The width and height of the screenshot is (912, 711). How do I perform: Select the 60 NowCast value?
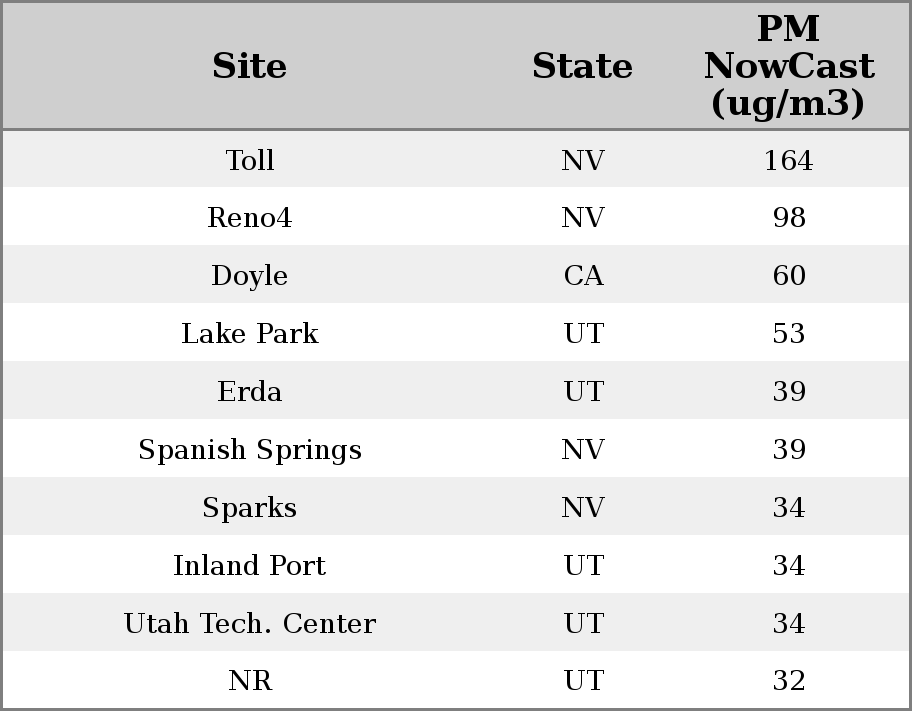point(788,276)
